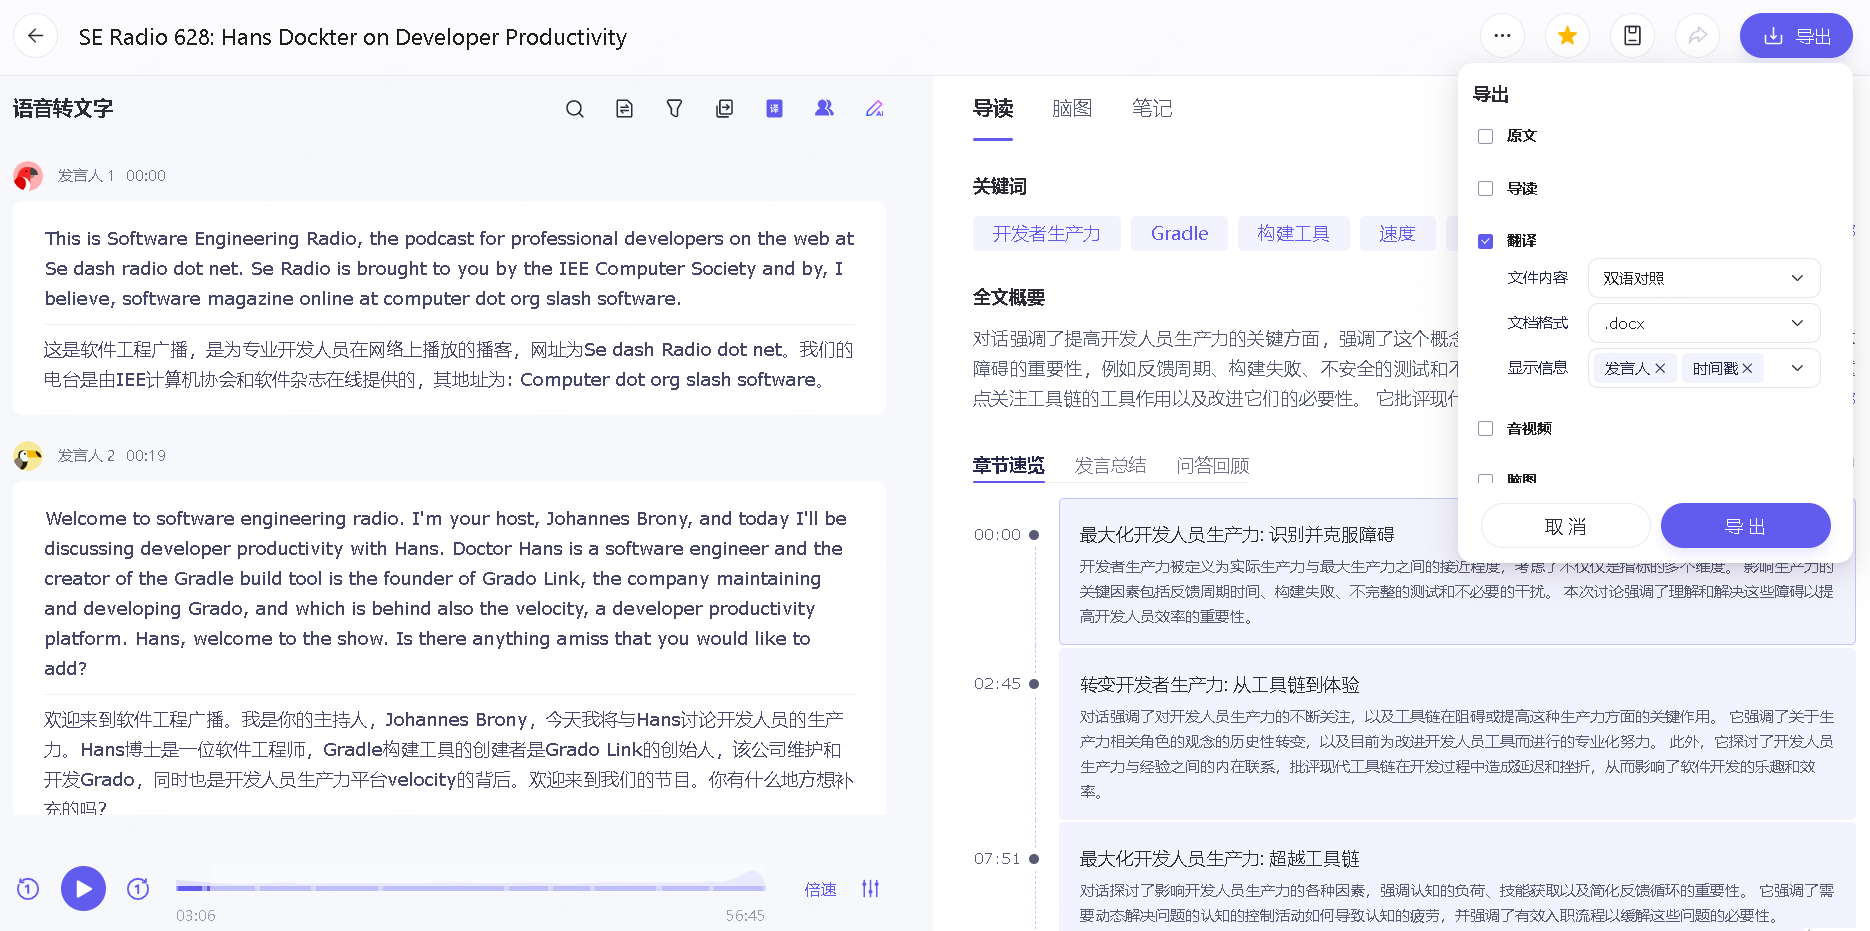The height and width of the screenshot is (931, 1870).
Task: Toggle the star favorite icon
Action: (x=1567, y=36)
